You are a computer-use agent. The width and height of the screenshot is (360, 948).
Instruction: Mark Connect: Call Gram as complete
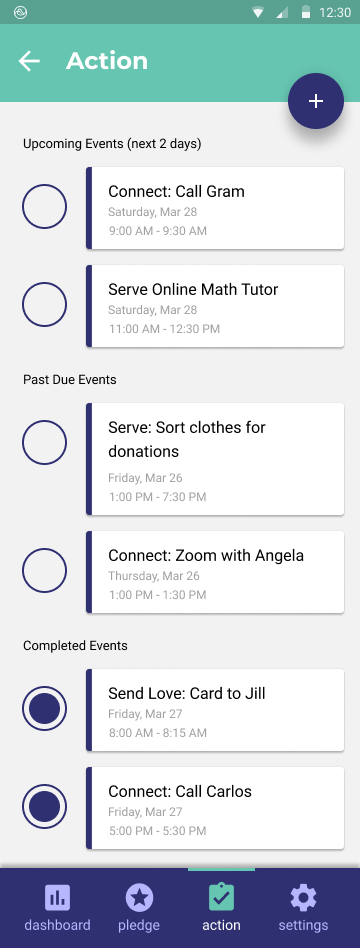(44, 207)
